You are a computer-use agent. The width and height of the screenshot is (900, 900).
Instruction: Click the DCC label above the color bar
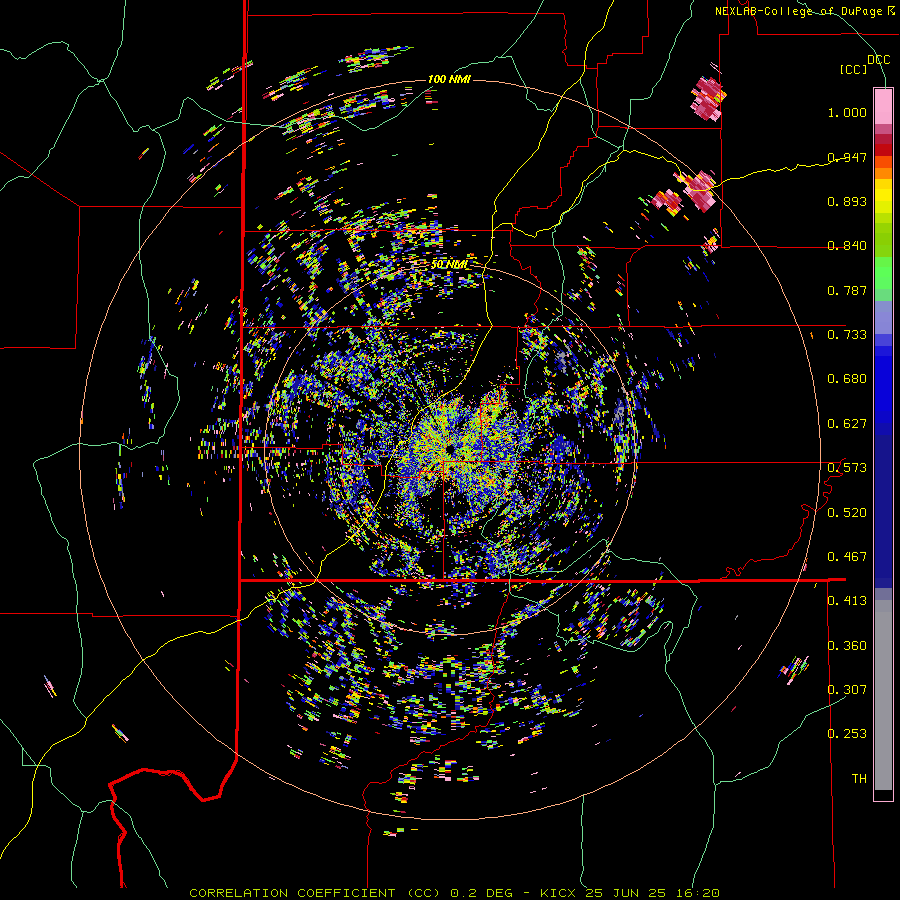878,60
